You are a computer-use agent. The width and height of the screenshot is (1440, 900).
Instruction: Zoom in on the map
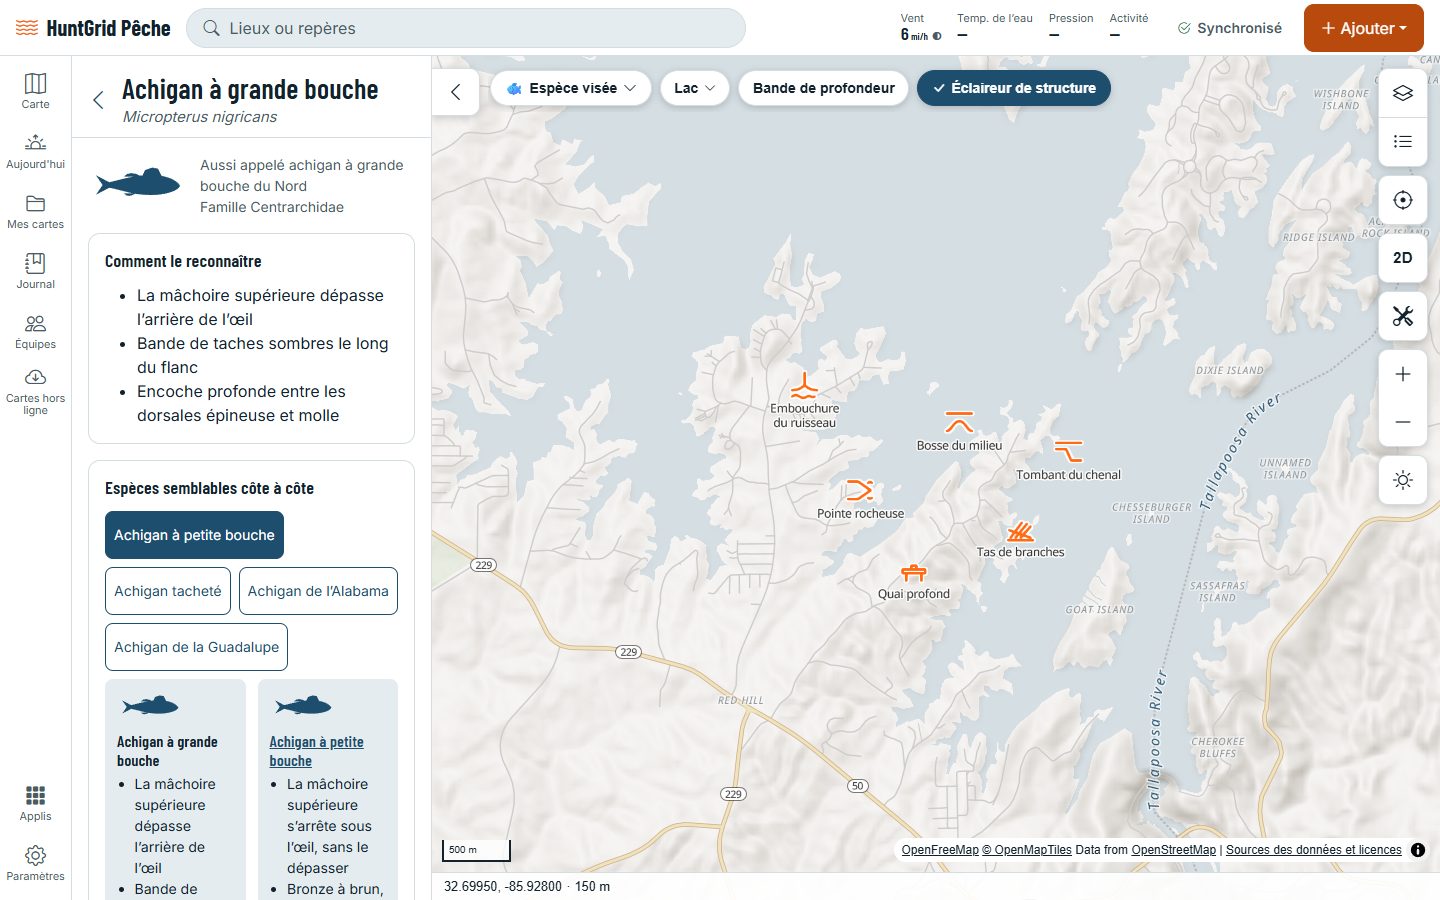(1403, 374)
